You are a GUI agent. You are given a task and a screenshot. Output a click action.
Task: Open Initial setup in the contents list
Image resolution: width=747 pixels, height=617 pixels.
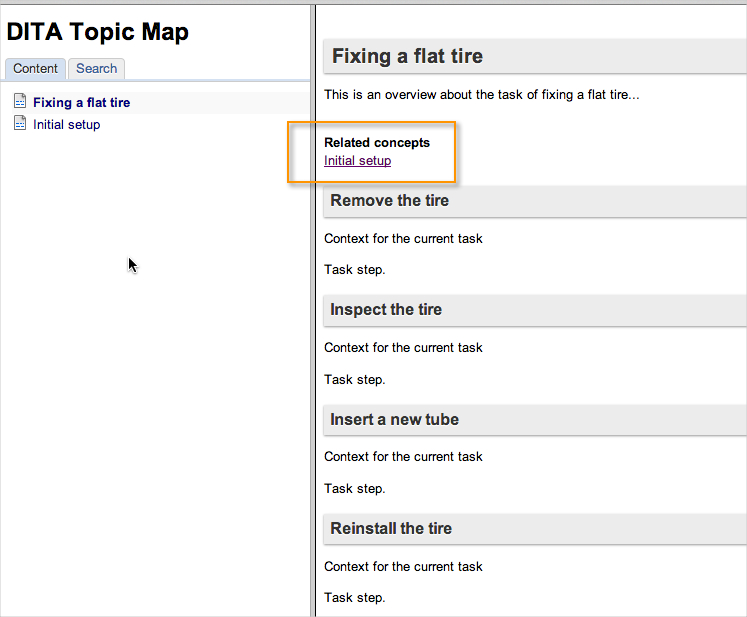pyautogui.click(x=67, y=125)
